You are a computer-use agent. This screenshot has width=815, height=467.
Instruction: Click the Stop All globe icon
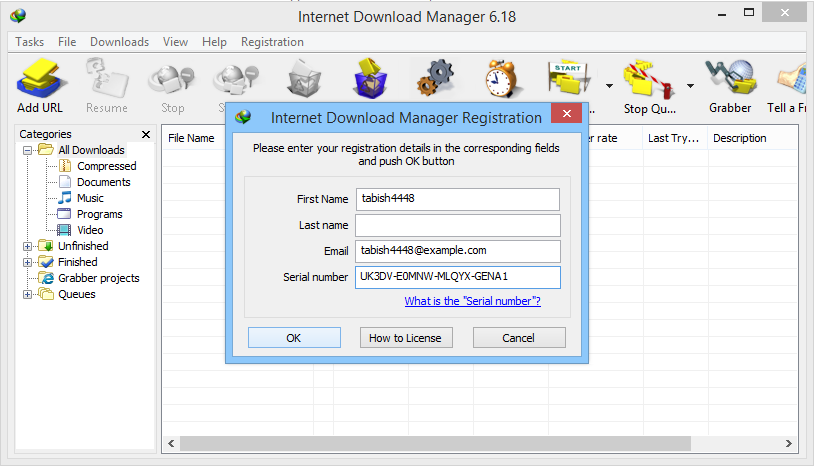[236, 79]
